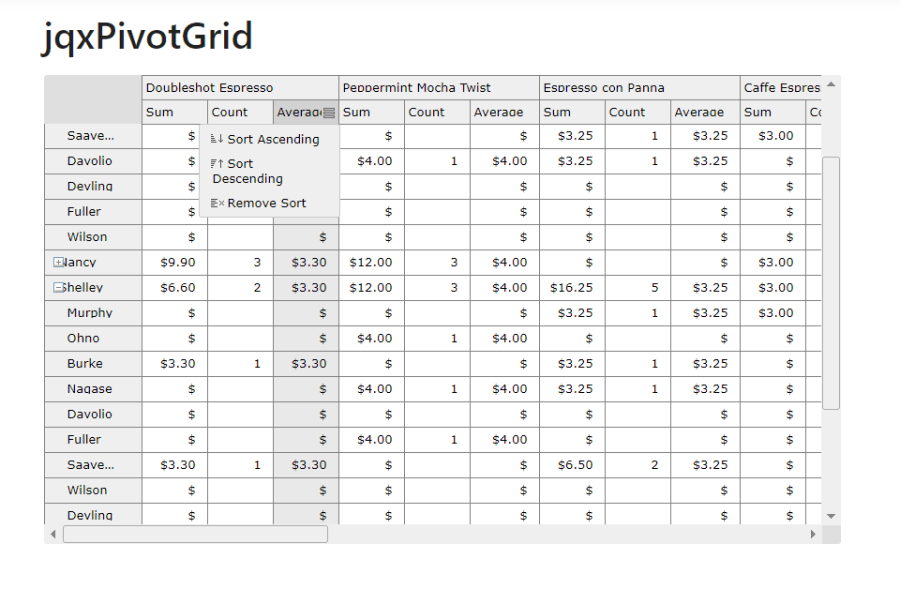This screenshot has width=900, height=589.
Task: Select the Nagase row header
Action: (x=93, y=389)
